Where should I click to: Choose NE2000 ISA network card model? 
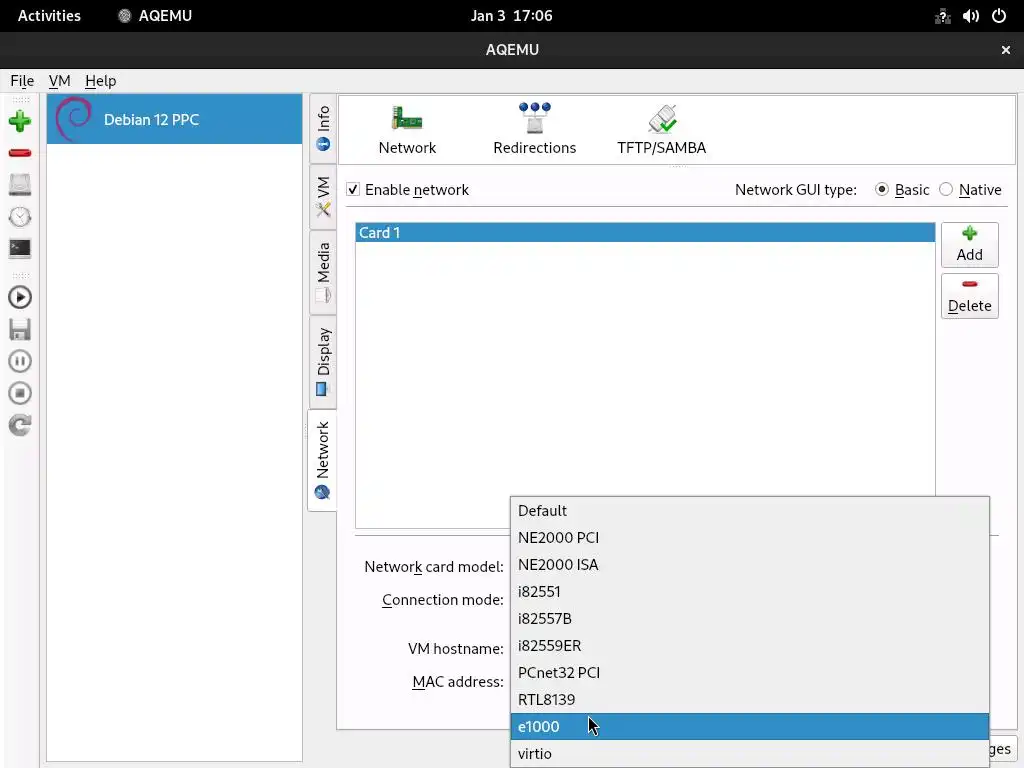click(750, 564)
